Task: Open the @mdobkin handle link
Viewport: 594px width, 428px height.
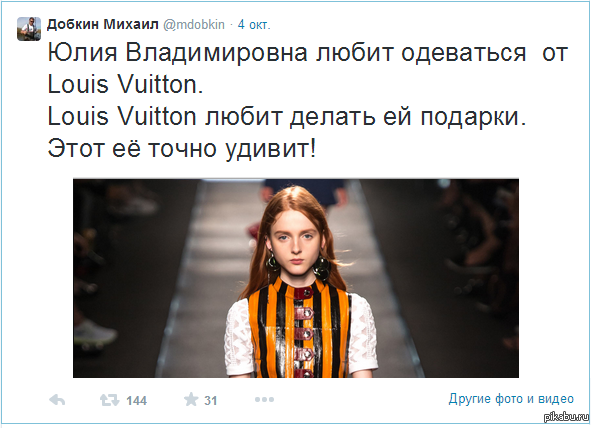Action: 194,25
